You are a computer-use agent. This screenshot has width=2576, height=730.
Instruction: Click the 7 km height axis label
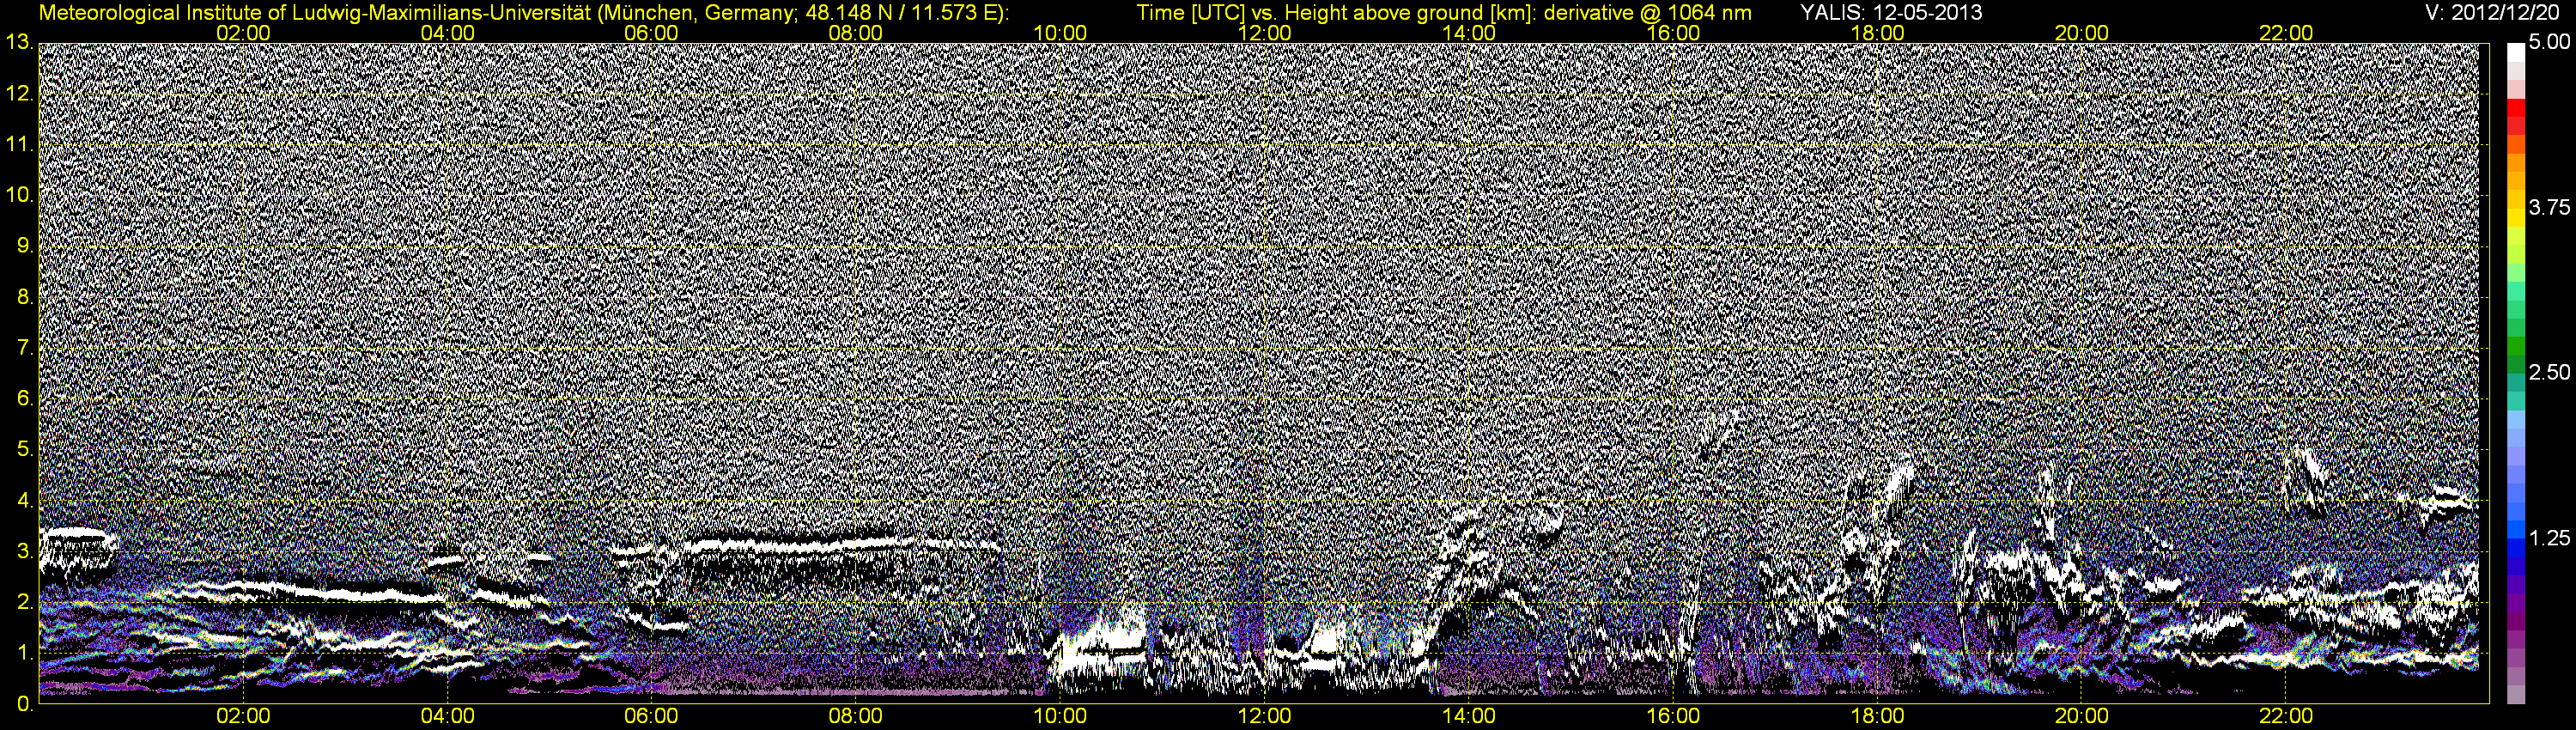[x=24, y=348]
